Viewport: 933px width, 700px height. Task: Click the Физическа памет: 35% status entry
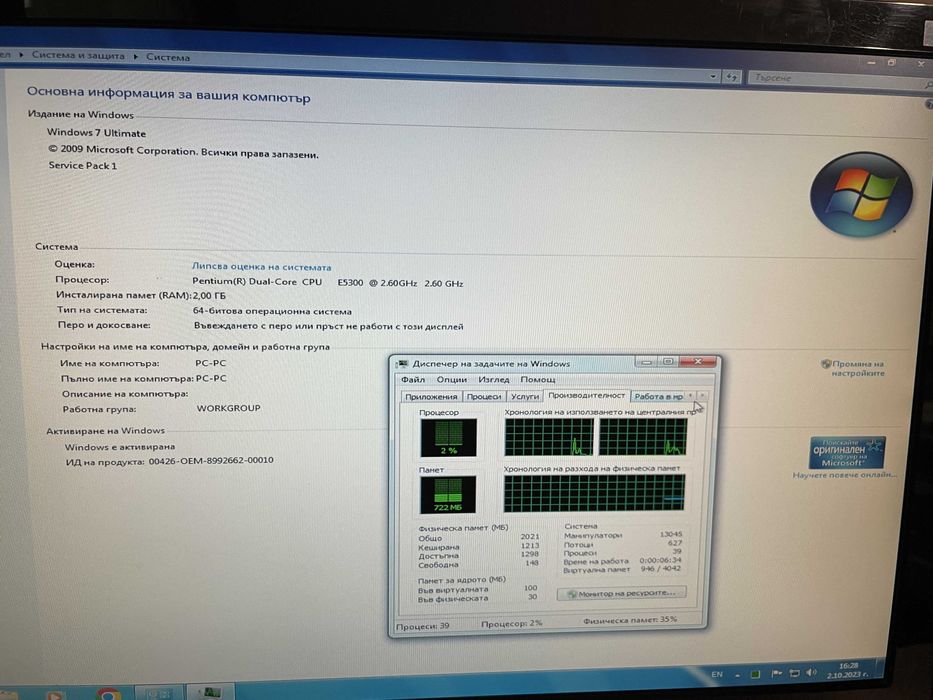(630, 620)
